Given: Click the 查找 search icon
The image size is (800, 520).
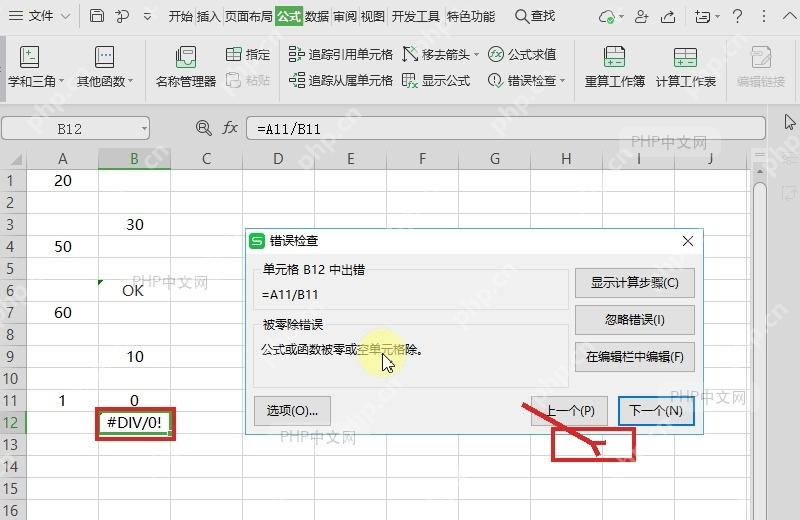Looking at the screenshot, I should tap(521, 16).
